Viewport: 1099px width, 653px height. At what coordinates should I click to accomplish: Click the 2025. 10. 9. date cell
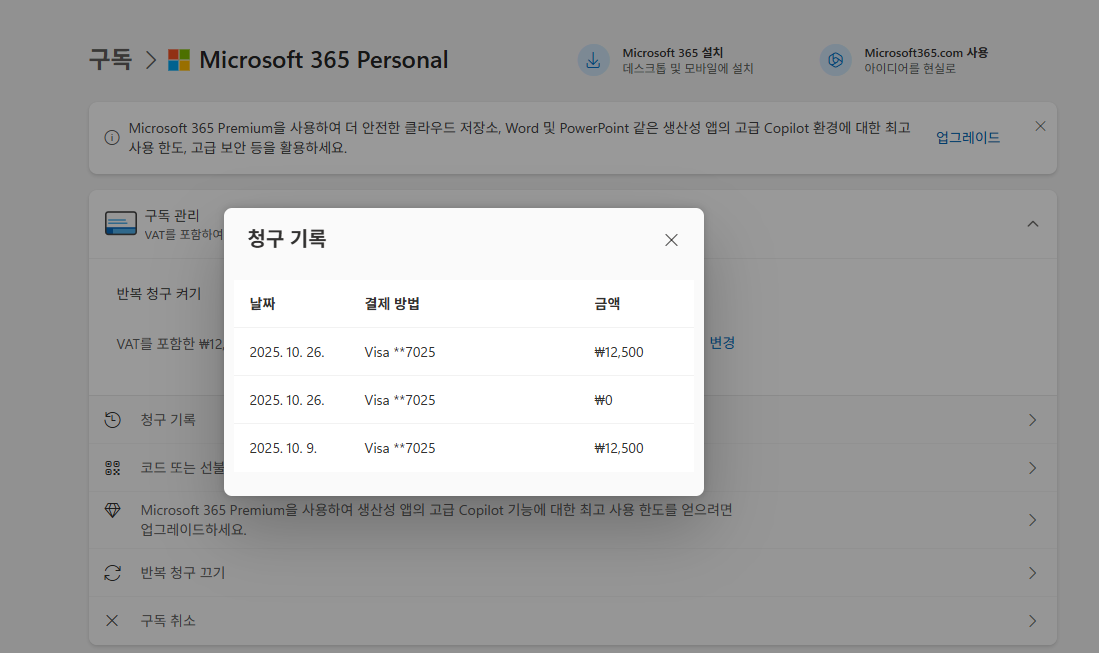click(x=283, y=448)
